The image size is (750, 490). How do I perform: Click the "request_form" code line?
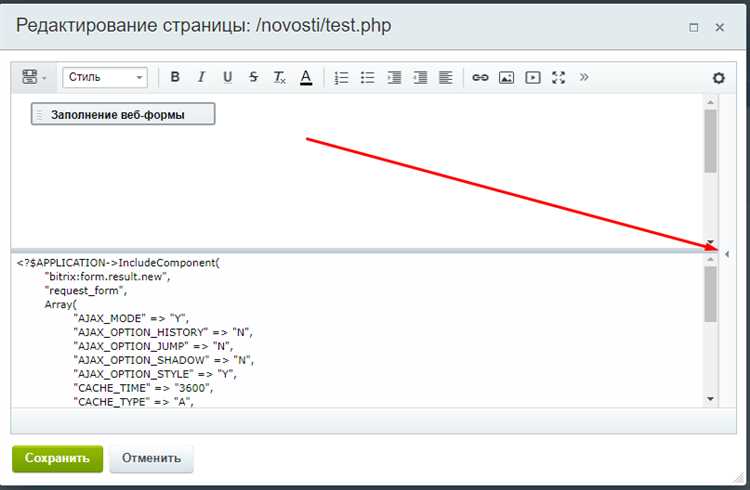pyautogui.click(x=86, y=290)
